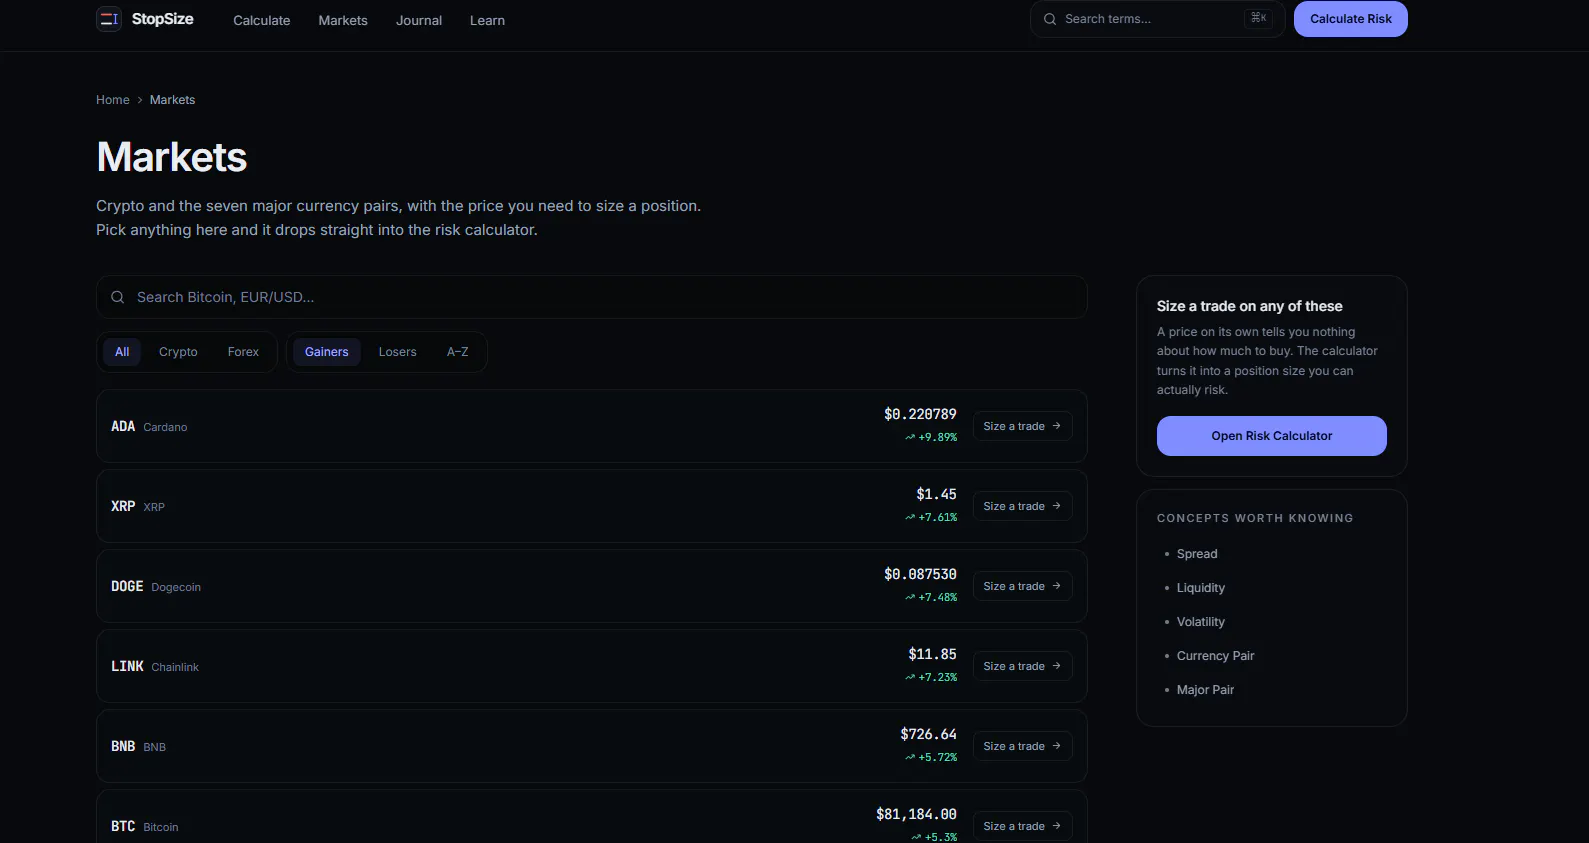Open the Currency Pair concept link
1589x843 pixels.
tap(1215, 656)
